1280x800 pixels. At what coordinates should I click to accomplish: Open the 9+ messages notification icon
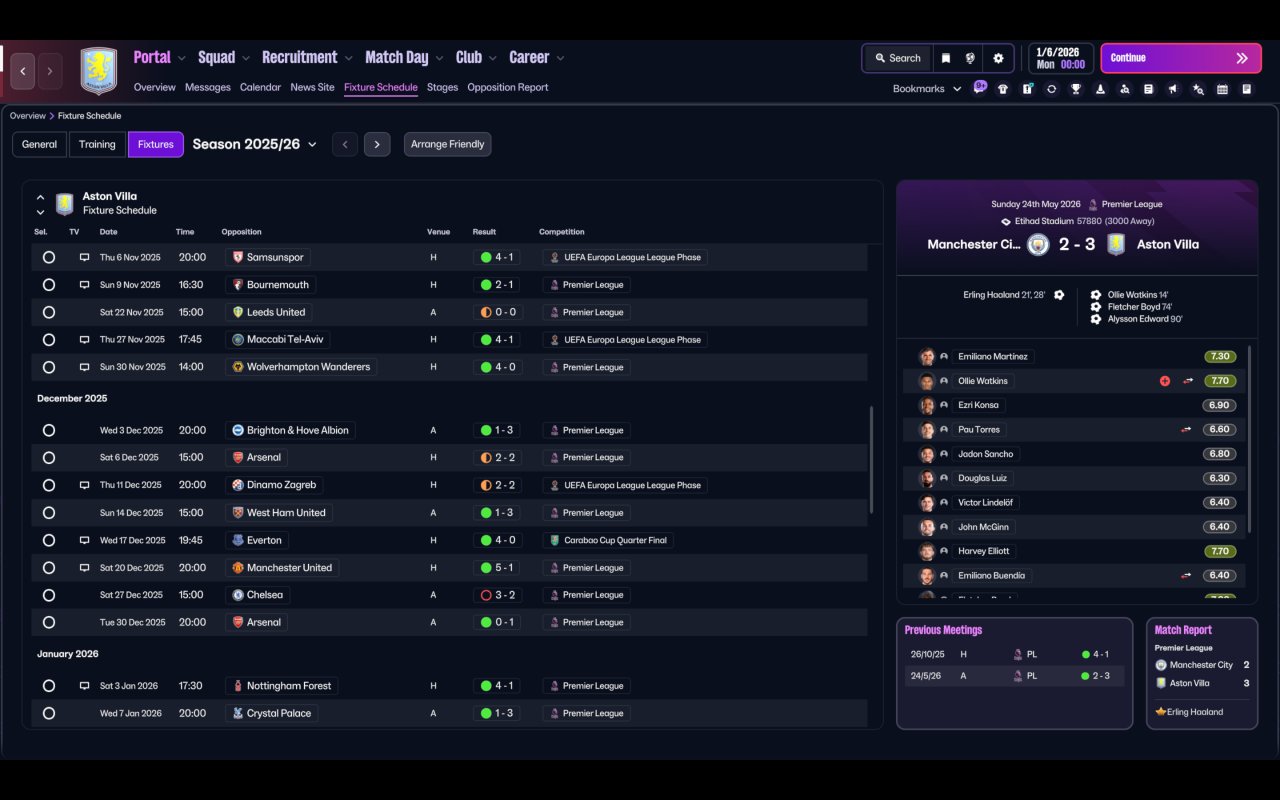[x=980, y=88]
